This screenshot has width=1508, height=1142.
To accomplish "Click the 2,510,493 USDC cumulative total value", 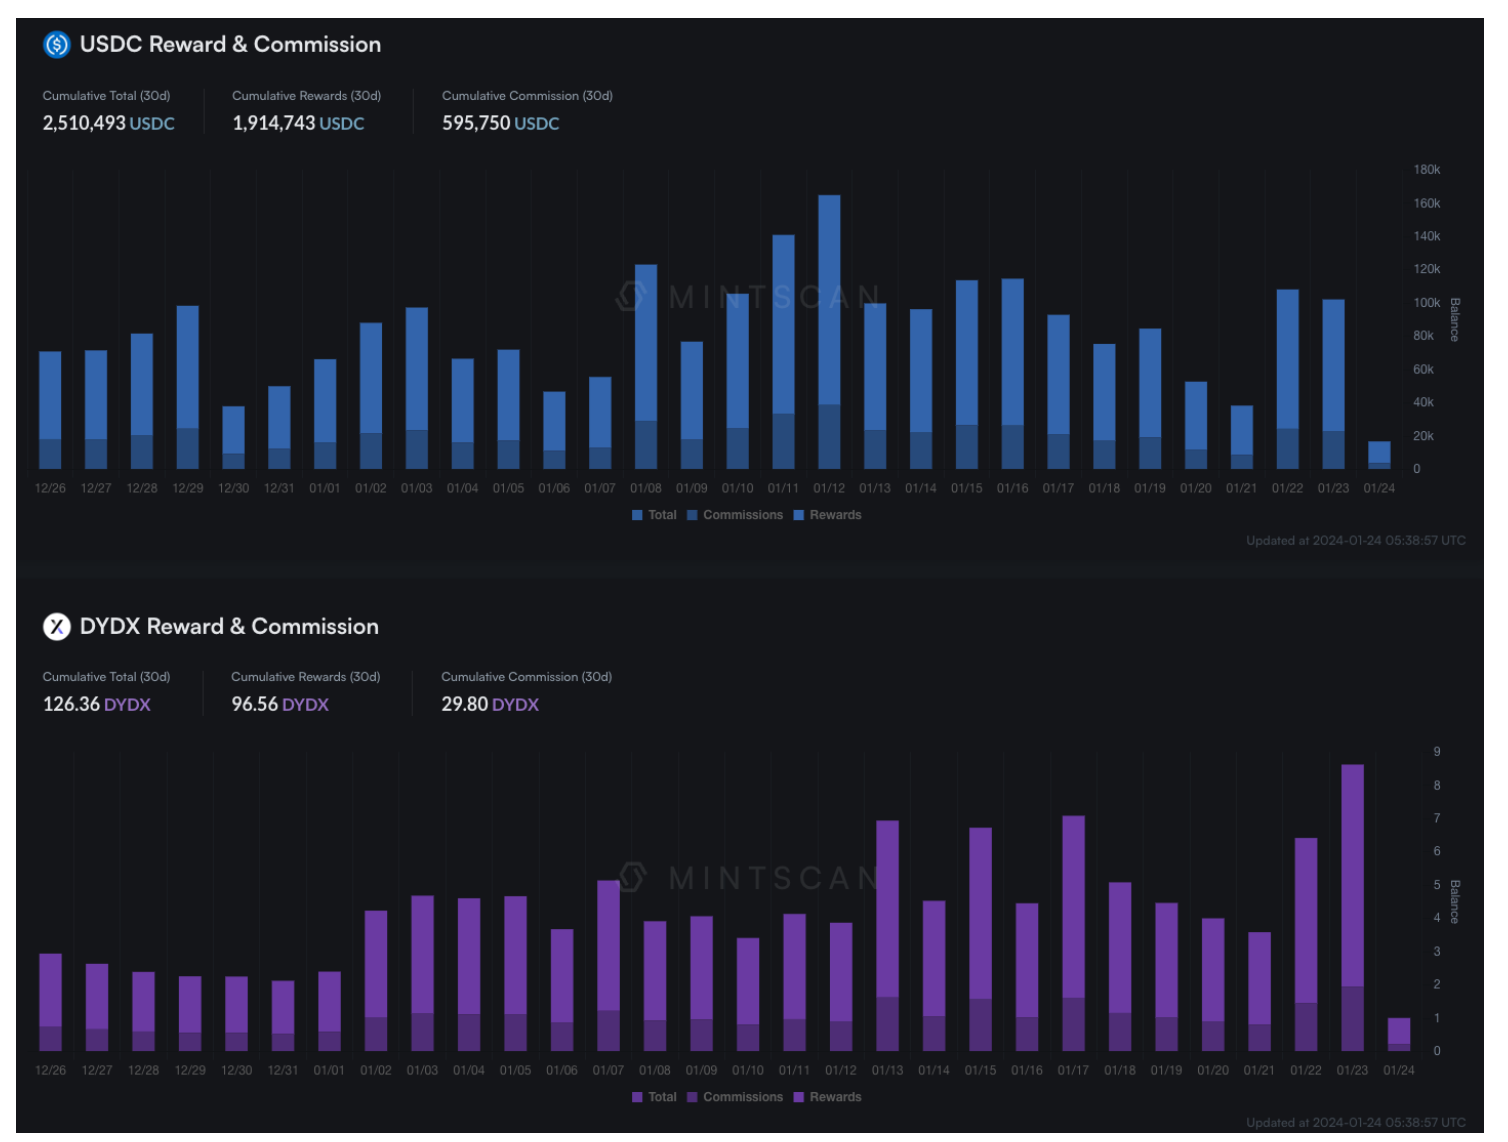I will 108,123.
